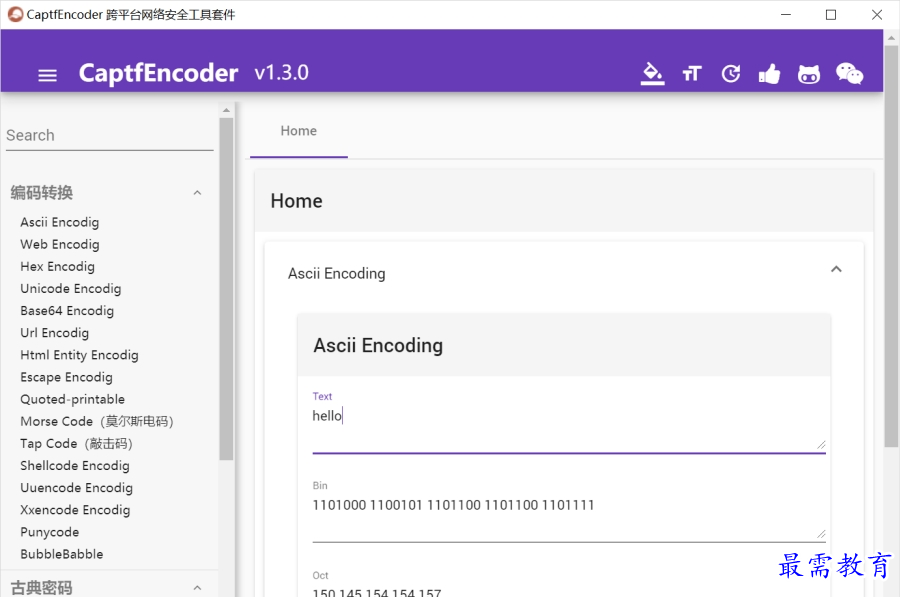The width and height of the screenshot is (900, 597).
Task: Open Shellcode Encodig in sidebar
Action: pos(75,466)
